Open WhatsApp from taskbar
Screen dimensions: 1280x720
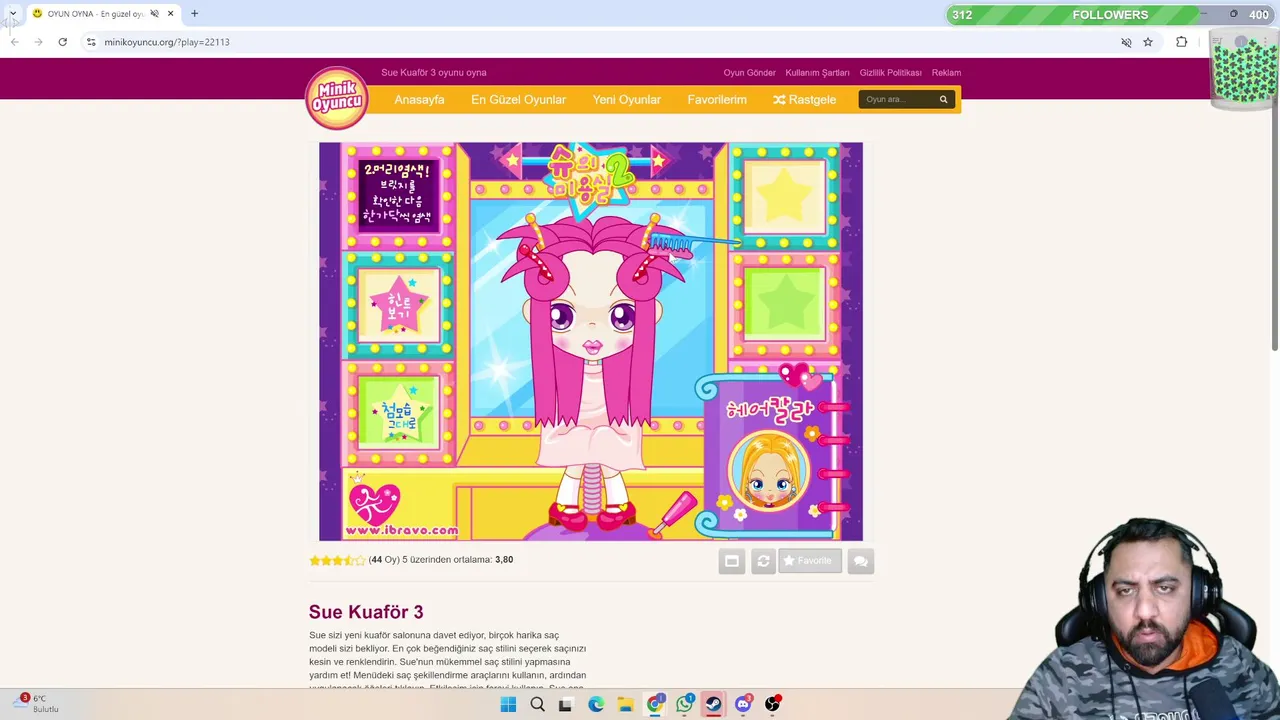click(684, 704)
